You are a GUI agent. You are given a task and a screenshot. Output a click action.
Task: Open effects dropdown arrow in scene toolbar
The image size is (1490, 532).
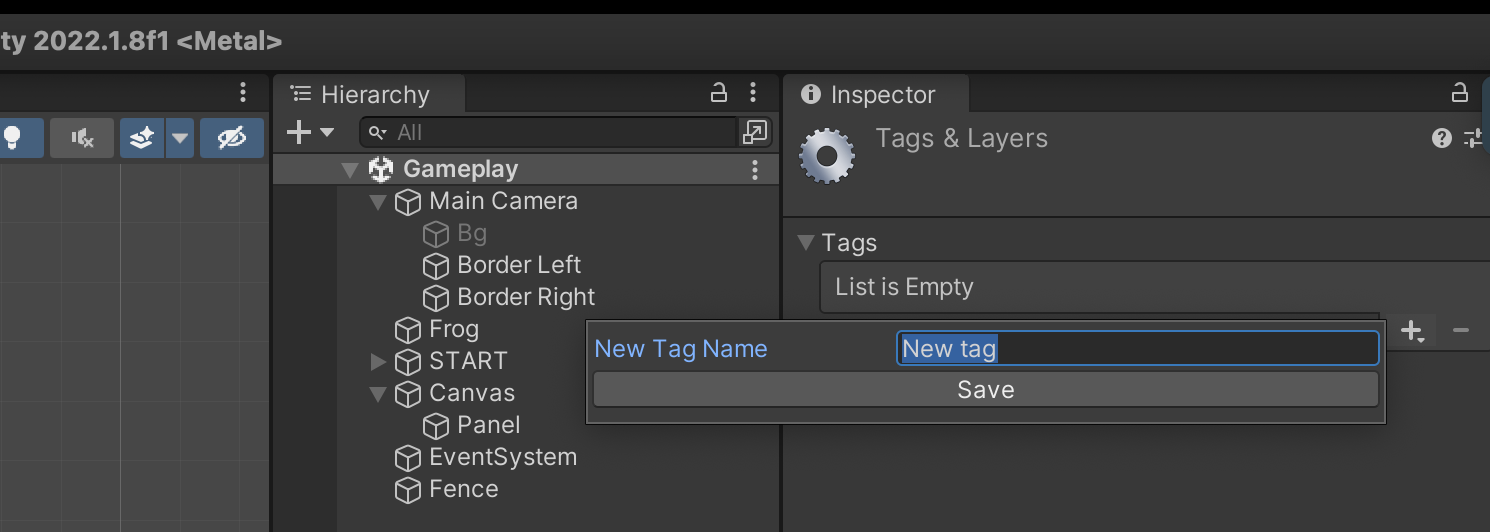(x=180, y=138)
